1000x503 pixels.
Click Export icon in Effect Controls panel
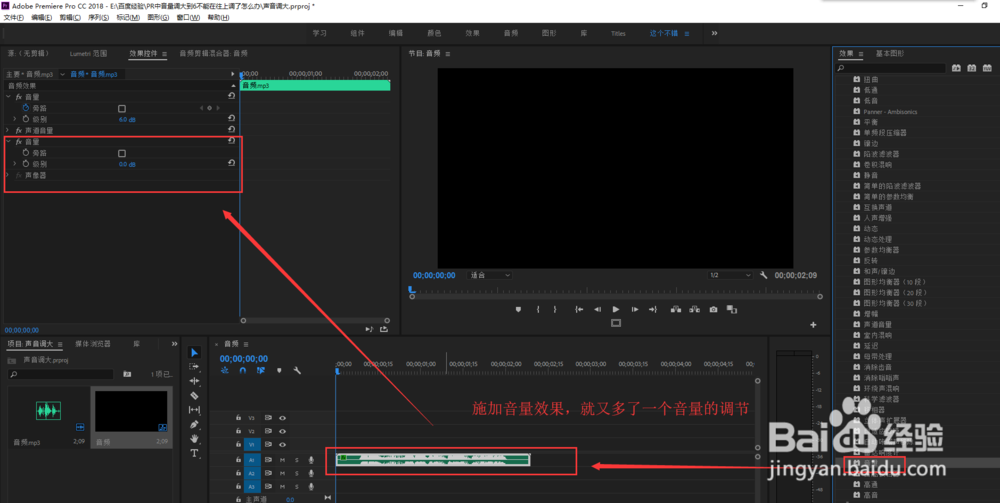383,330
